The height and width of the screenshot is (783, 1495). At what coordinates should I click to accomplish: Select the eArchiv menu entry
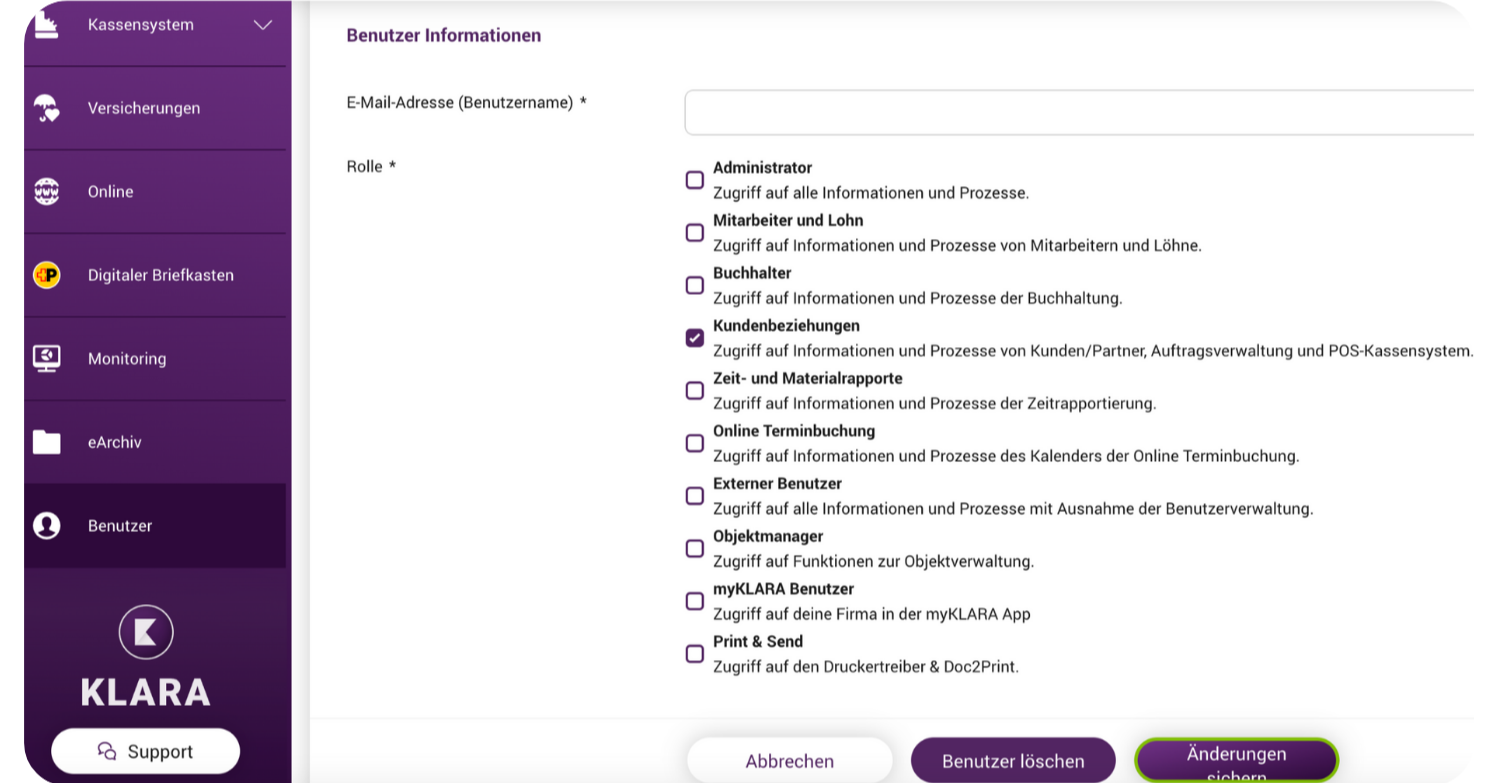tap(155, 442)
